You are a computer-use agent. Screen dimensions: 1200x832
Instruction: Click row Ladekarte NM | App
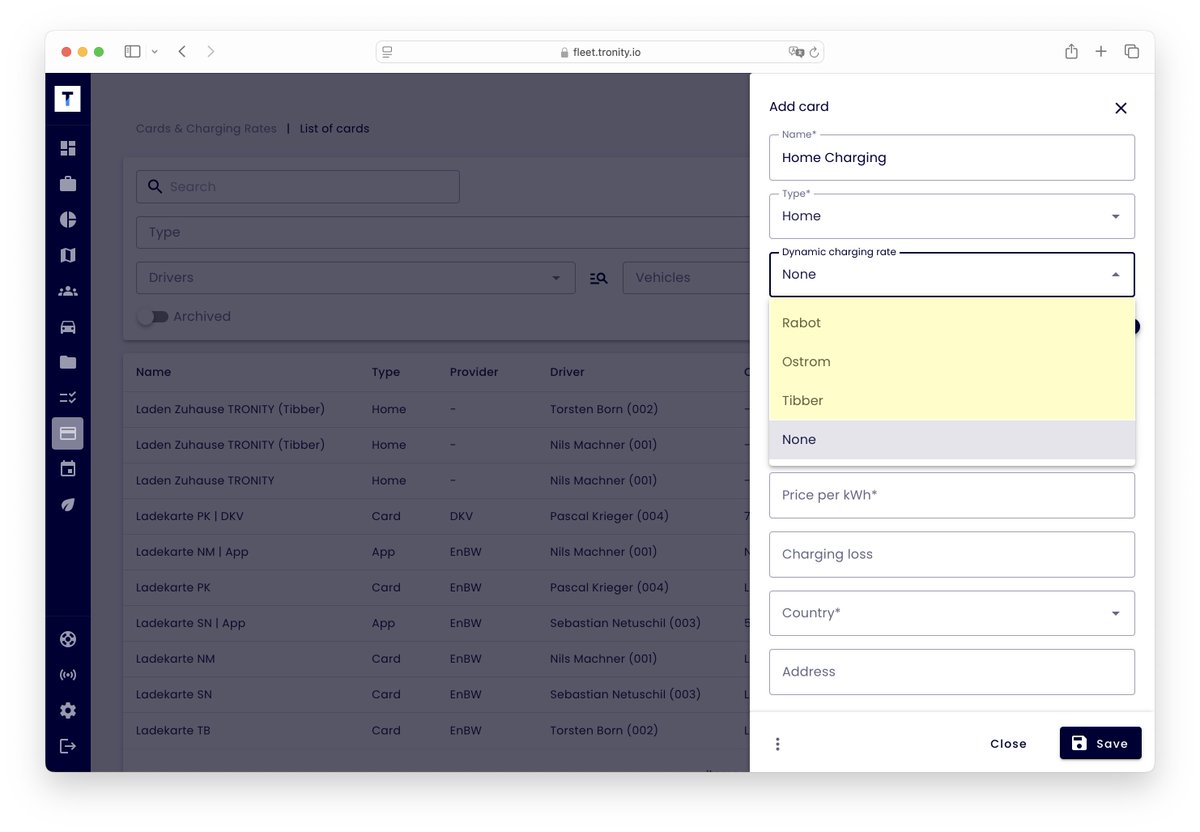coord(436,552)
